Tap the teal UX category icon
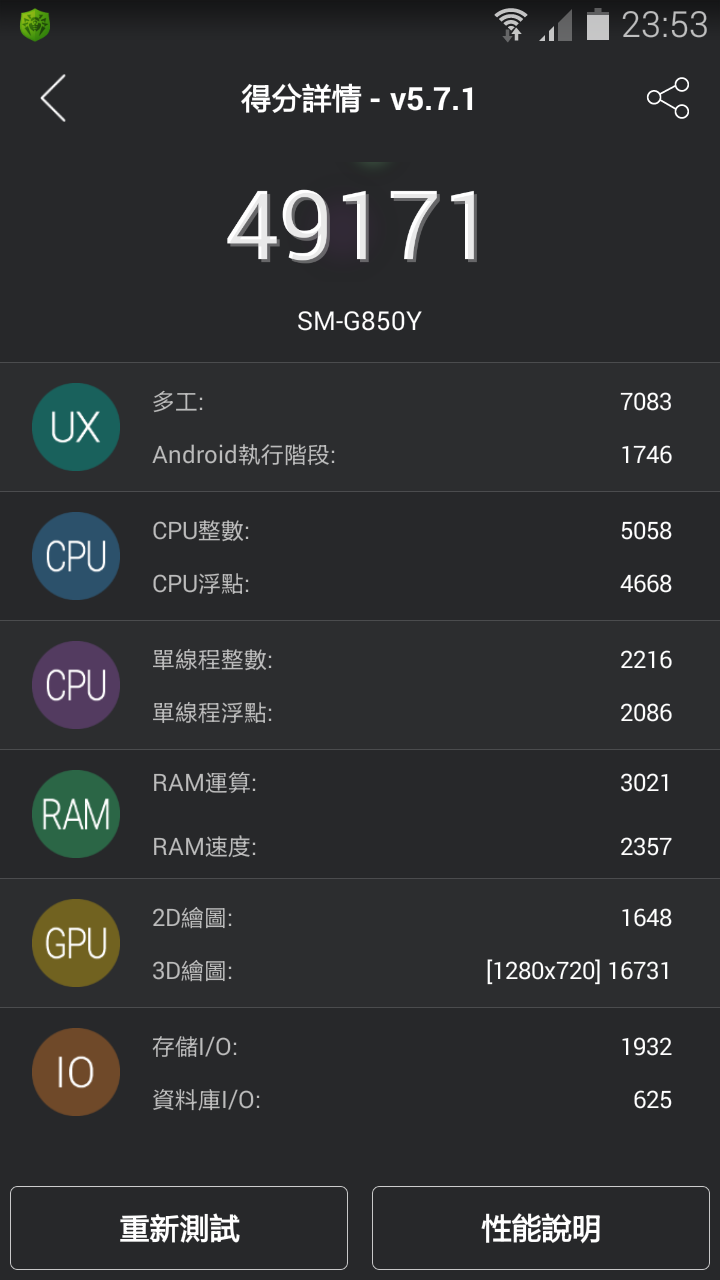 [76, 427]
